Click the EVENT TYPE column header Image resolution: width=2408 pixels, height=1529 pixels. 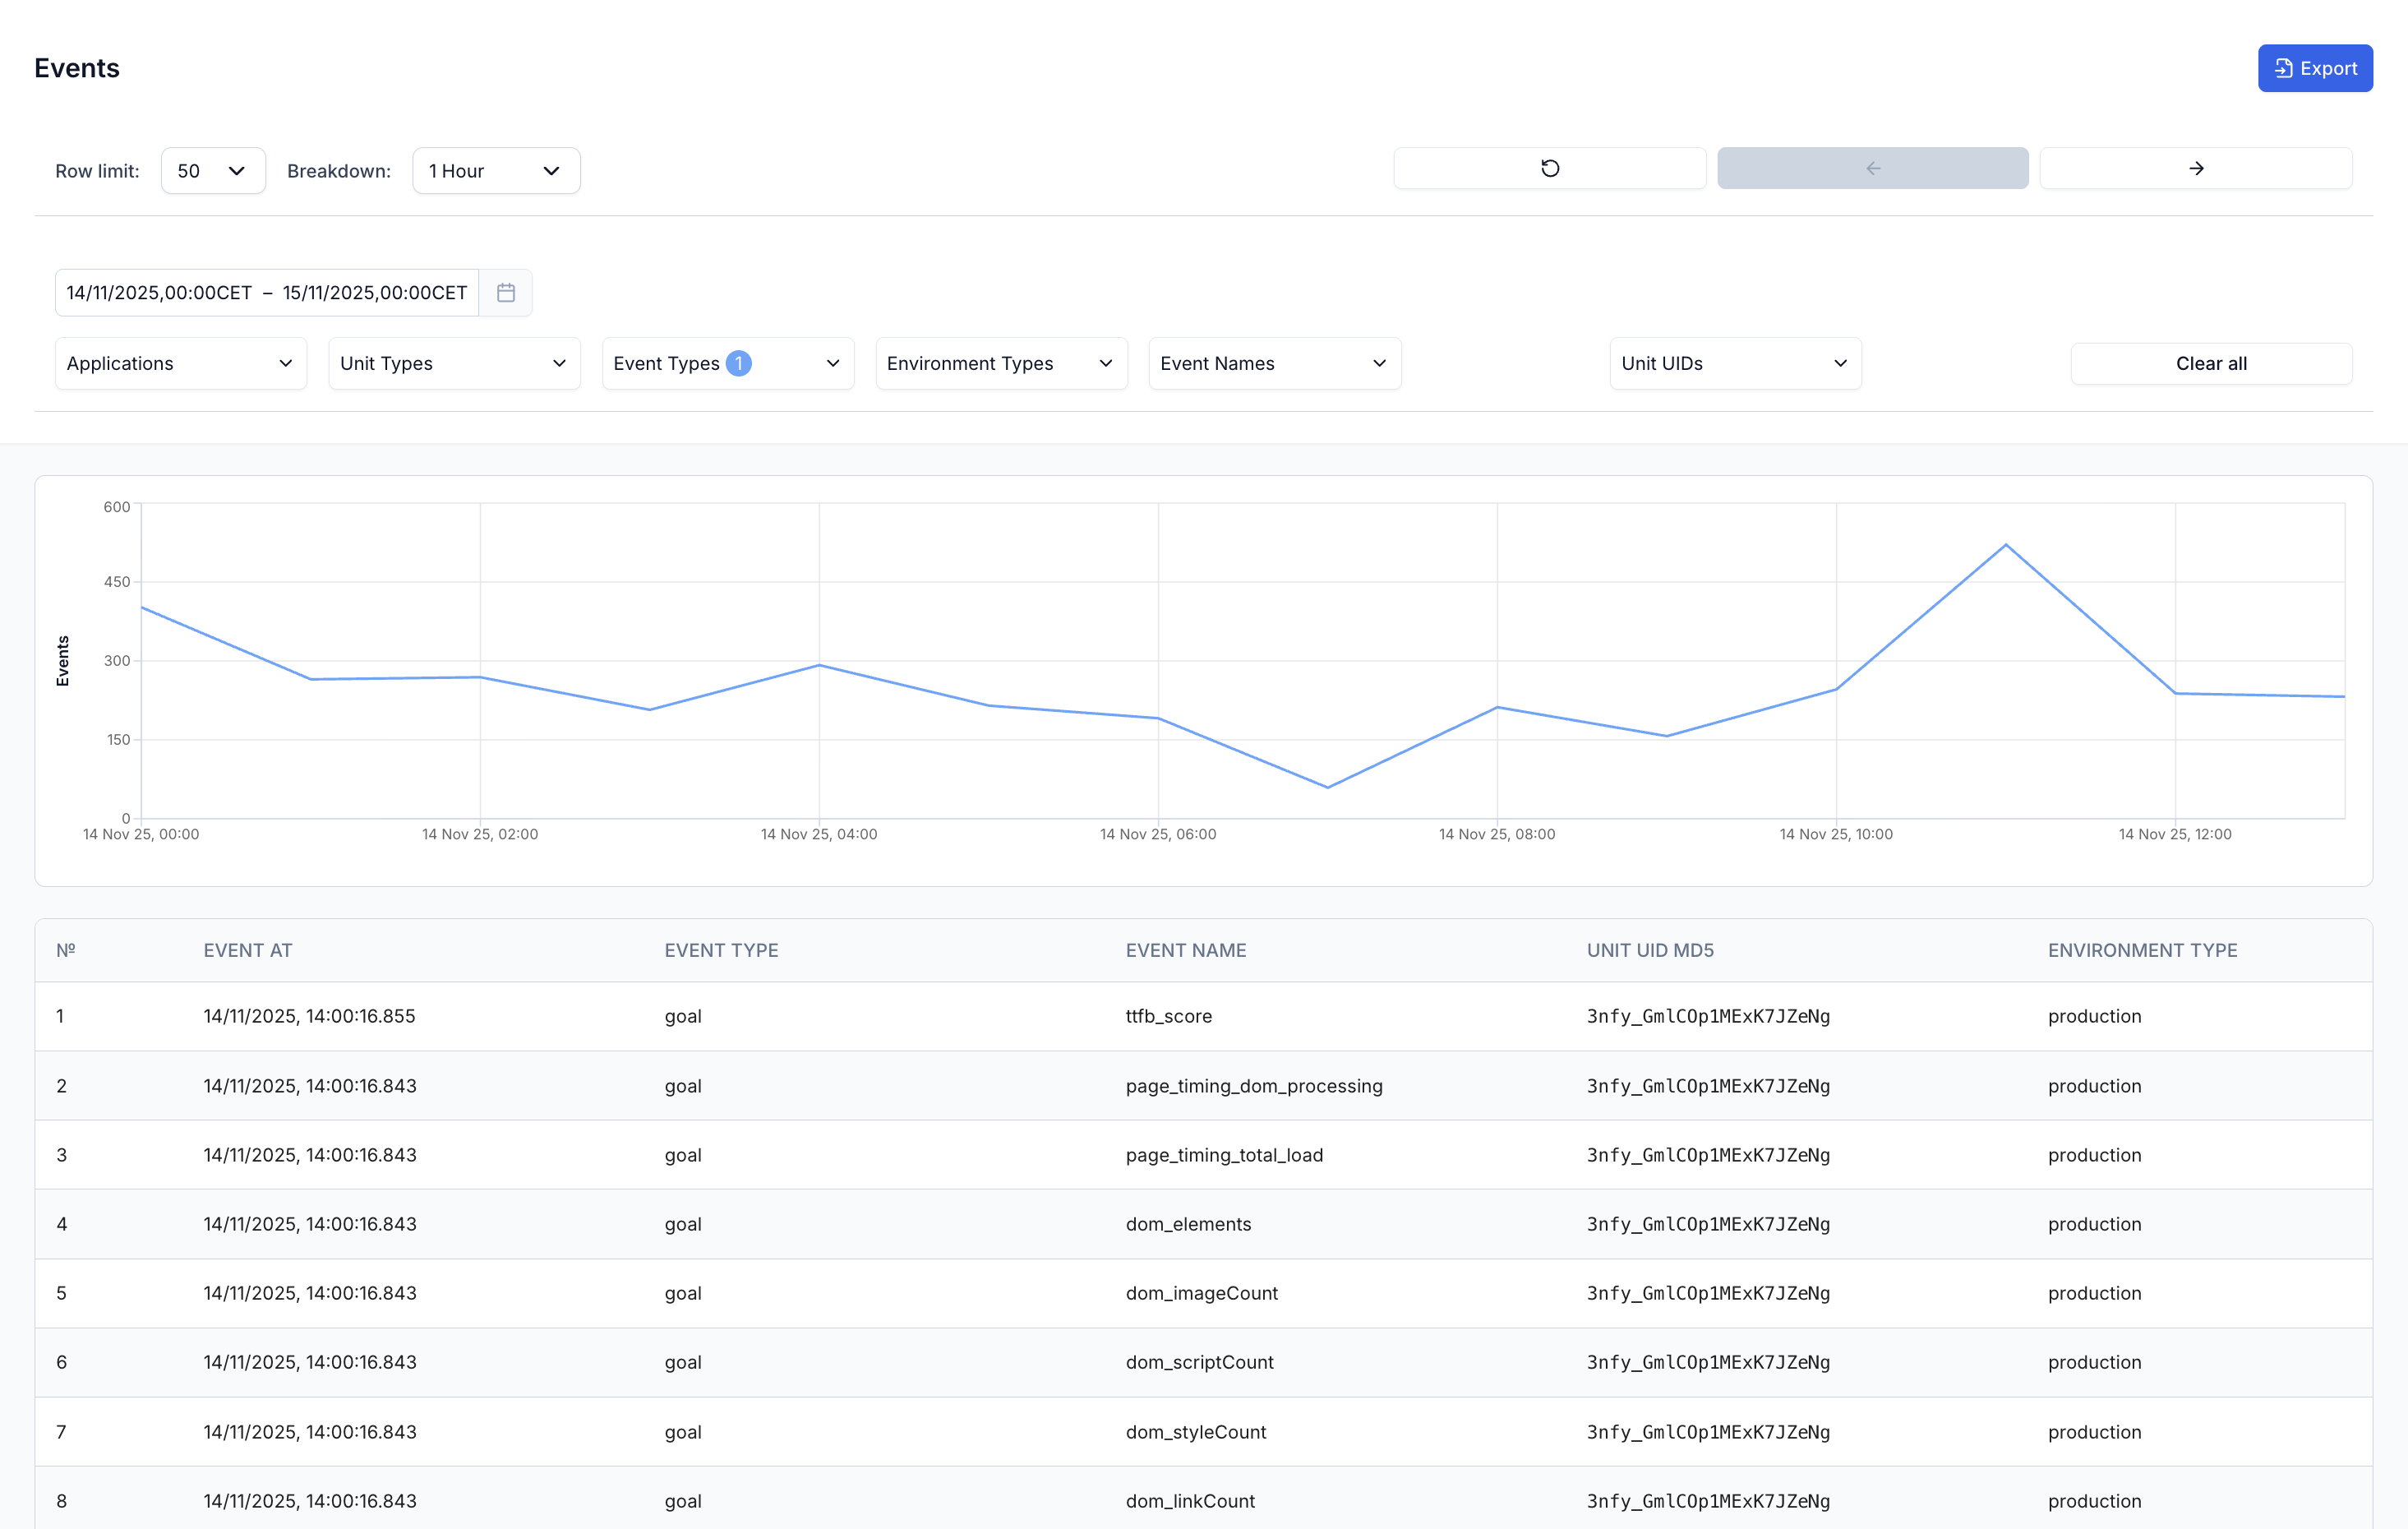click(x=721, y=951)
